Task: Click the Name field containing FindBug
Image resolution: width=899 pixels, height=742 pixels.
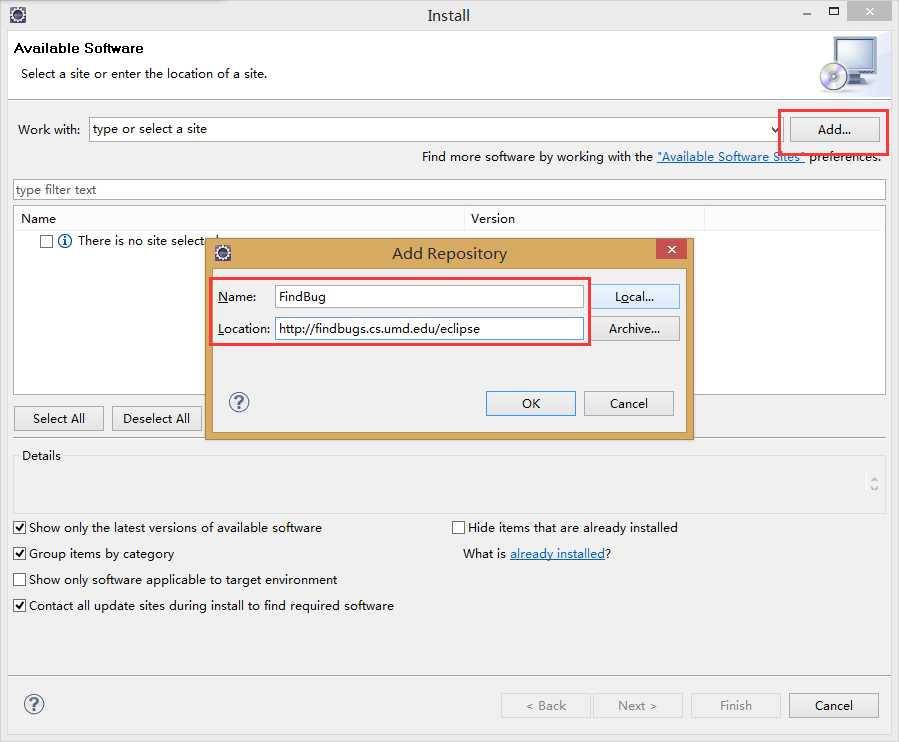Action: click(429, 296)
